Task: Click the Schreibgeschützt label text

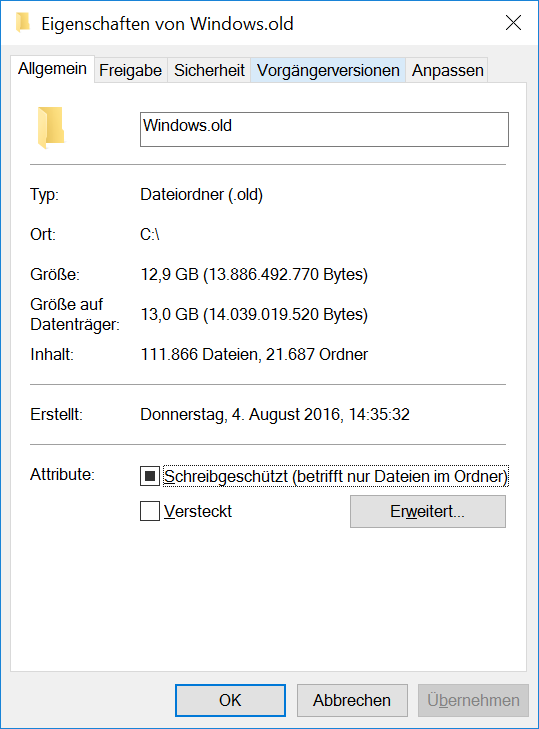Action: [x=336, y=477]
